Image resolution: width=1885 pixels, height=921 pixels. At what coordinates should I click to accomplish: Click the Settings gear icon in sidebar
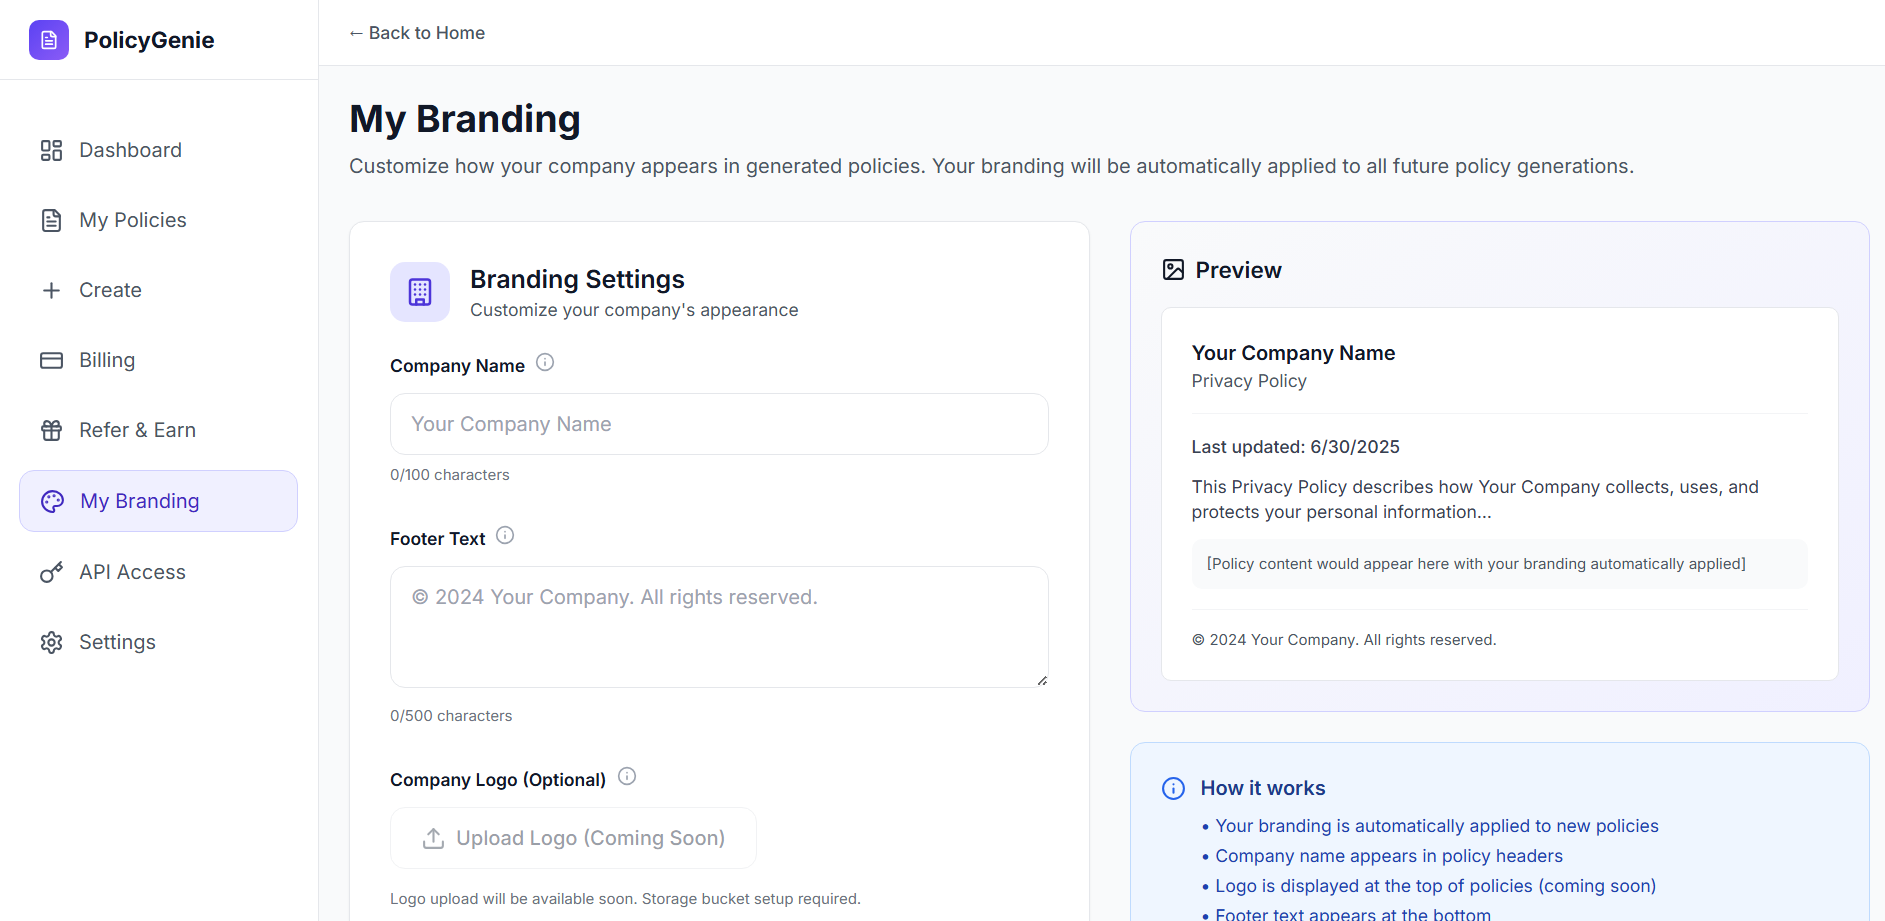[x=52, y=642]
